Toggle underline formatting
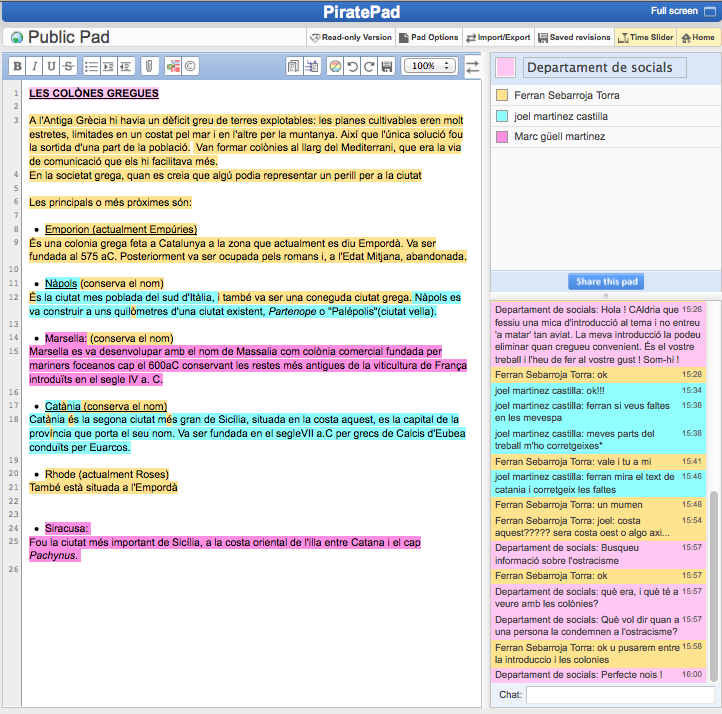Viewport: 722px width, 714px height. [x=51, y=67]
